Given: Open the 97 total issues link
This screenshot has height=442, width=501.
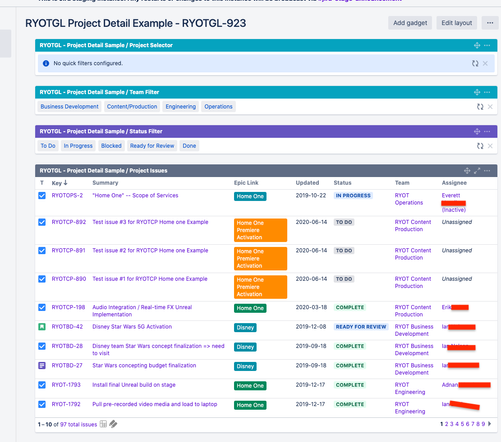Looking at the screenshot, I should pyautogui.click(x=79, y=424).
